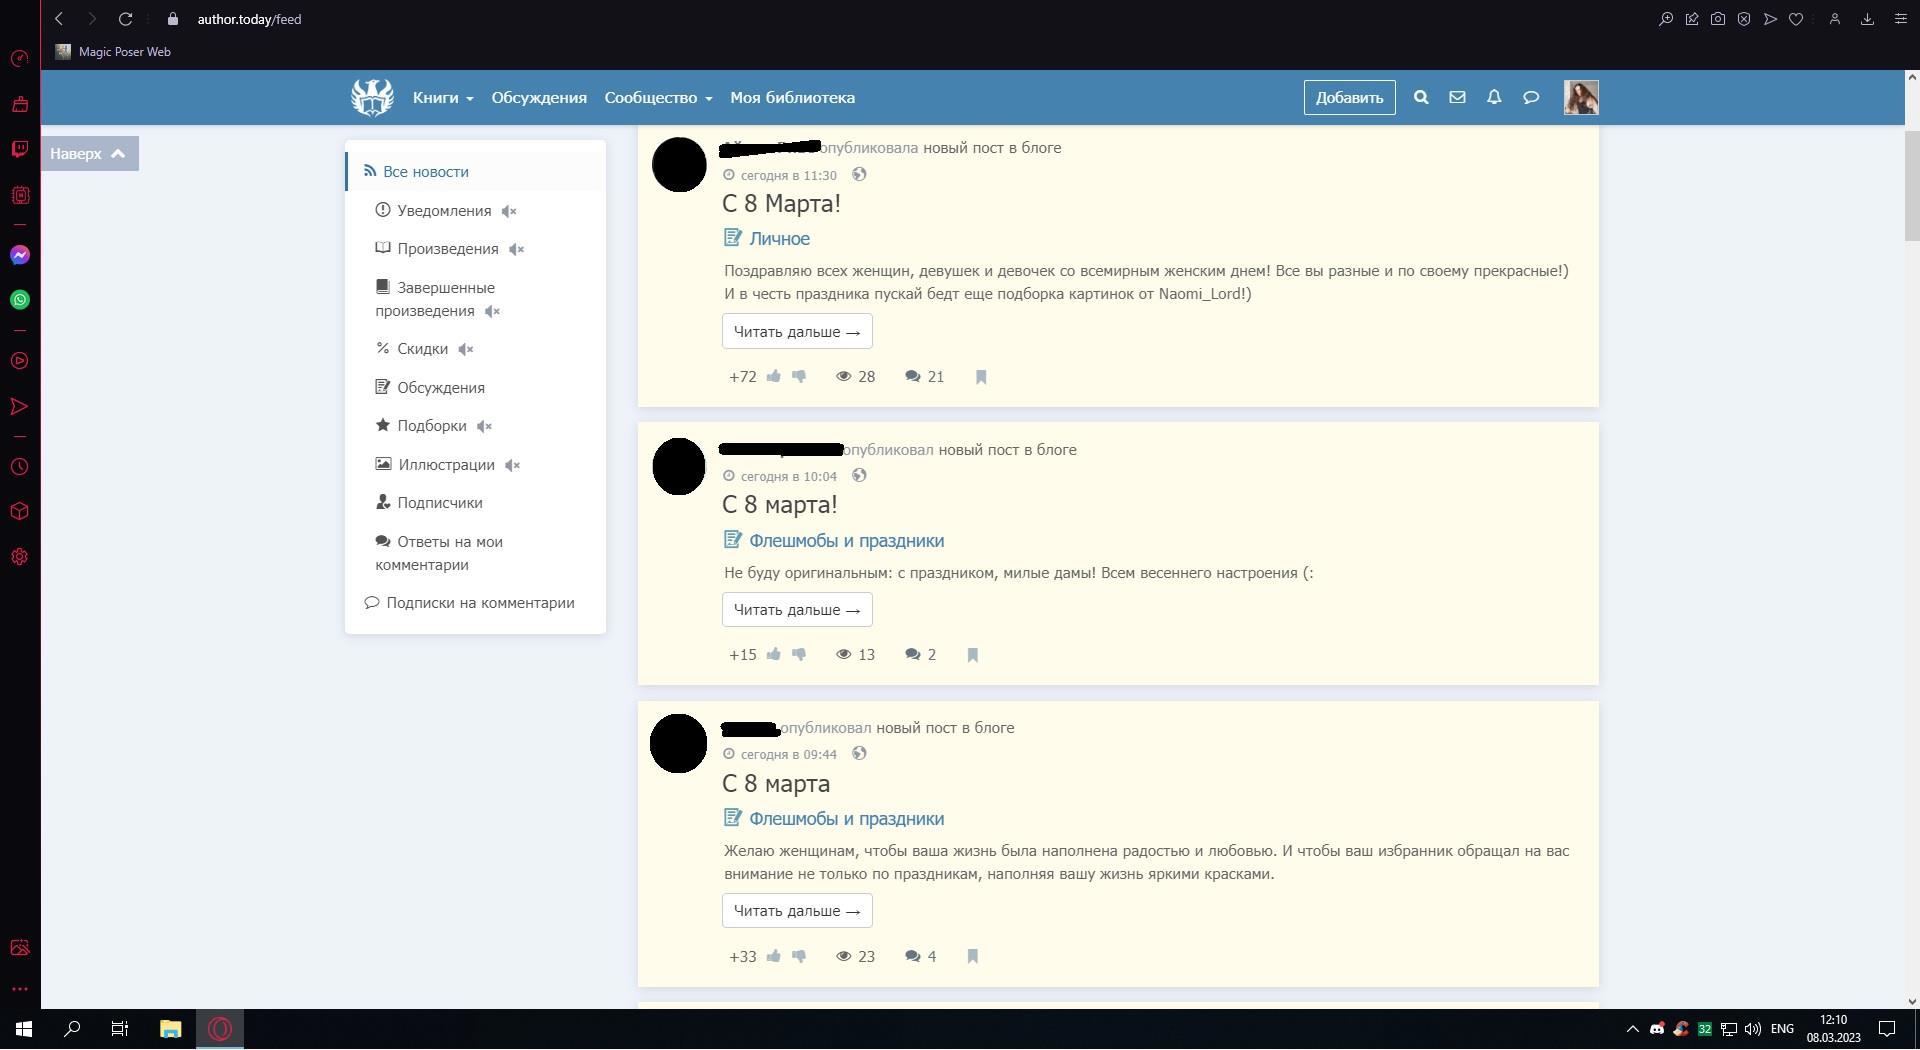Screen dimensions: 1920x1050
Task: Toggle mute for Скидки feed
Action: (x=466, y=349)
